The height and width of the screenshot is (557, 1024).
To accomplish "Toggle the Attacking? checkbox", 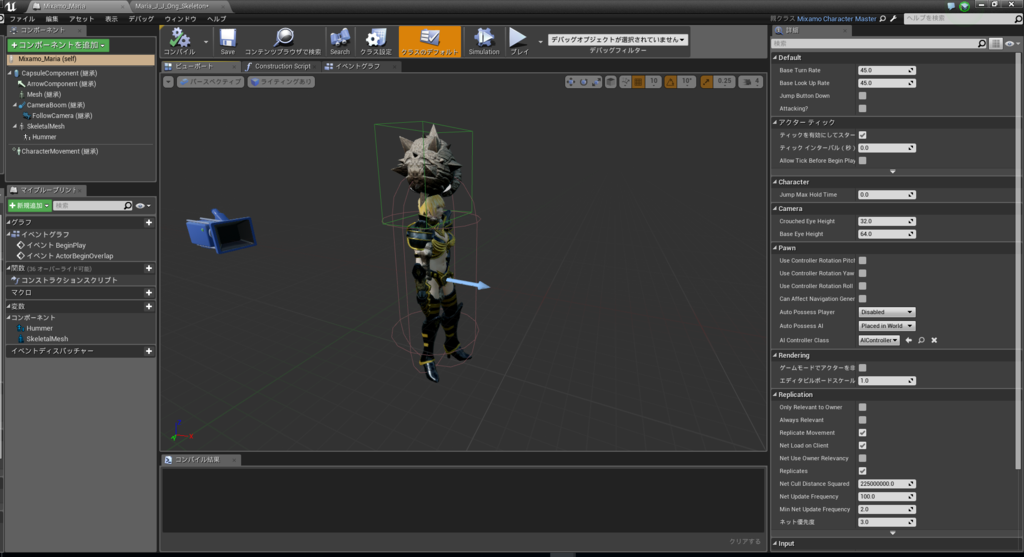I will coord(863,109).
